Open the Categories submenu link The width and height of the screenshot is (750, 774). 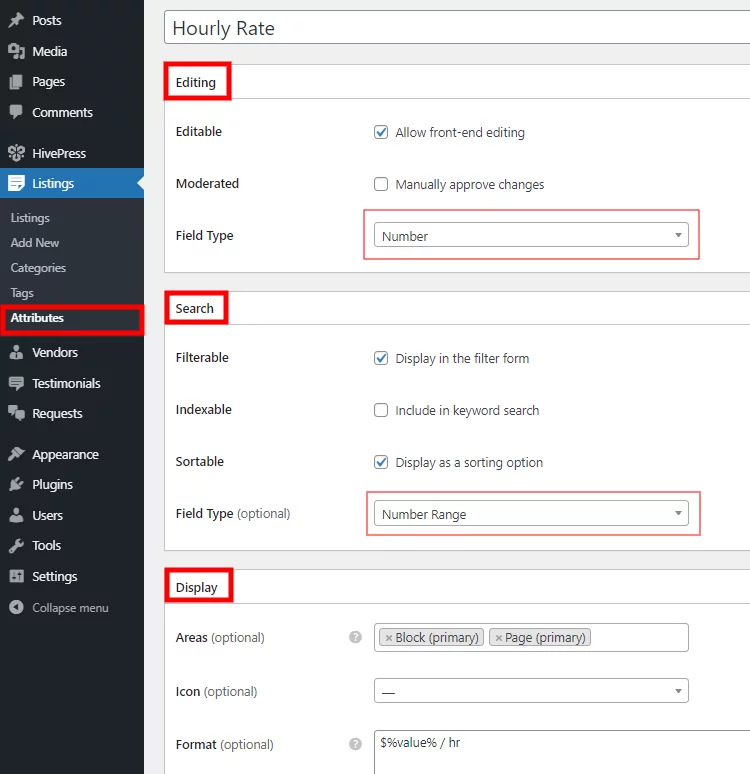[38, 268]
